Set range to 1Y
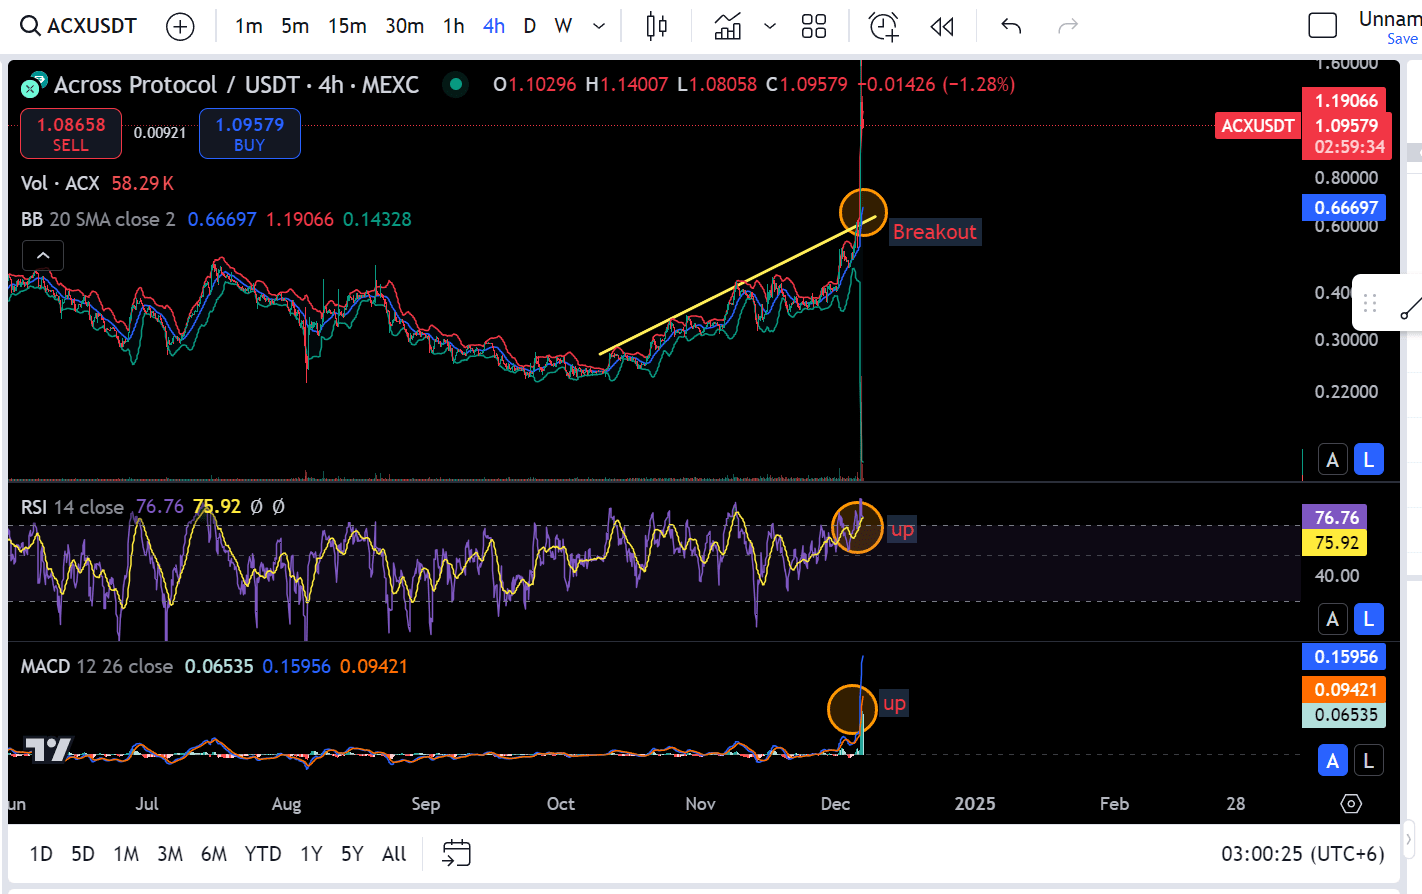This screenshot has height=894, width=1422. tap(311, 854)
